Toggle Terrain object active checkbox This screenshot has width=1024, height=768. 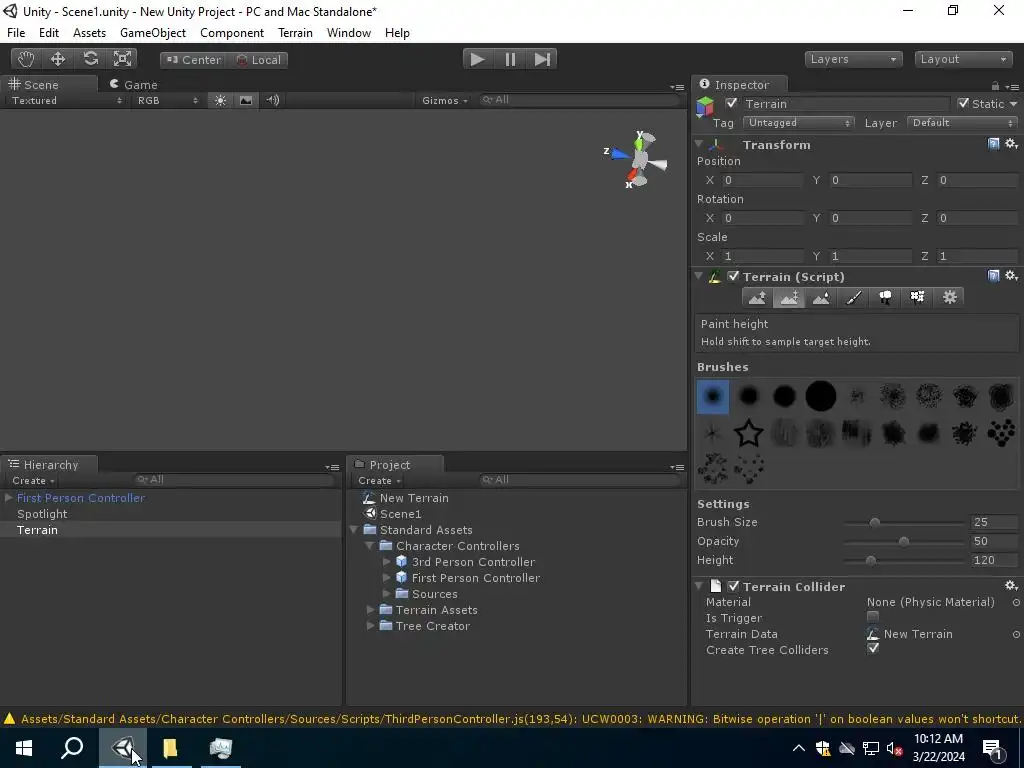(x=731, y=103)
